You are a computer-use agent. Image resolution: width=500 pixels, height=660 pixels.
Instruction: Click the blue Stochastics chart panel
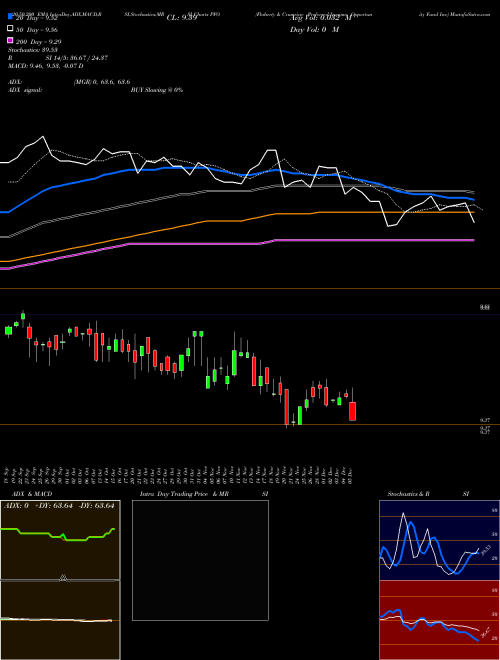pos(439,540)
